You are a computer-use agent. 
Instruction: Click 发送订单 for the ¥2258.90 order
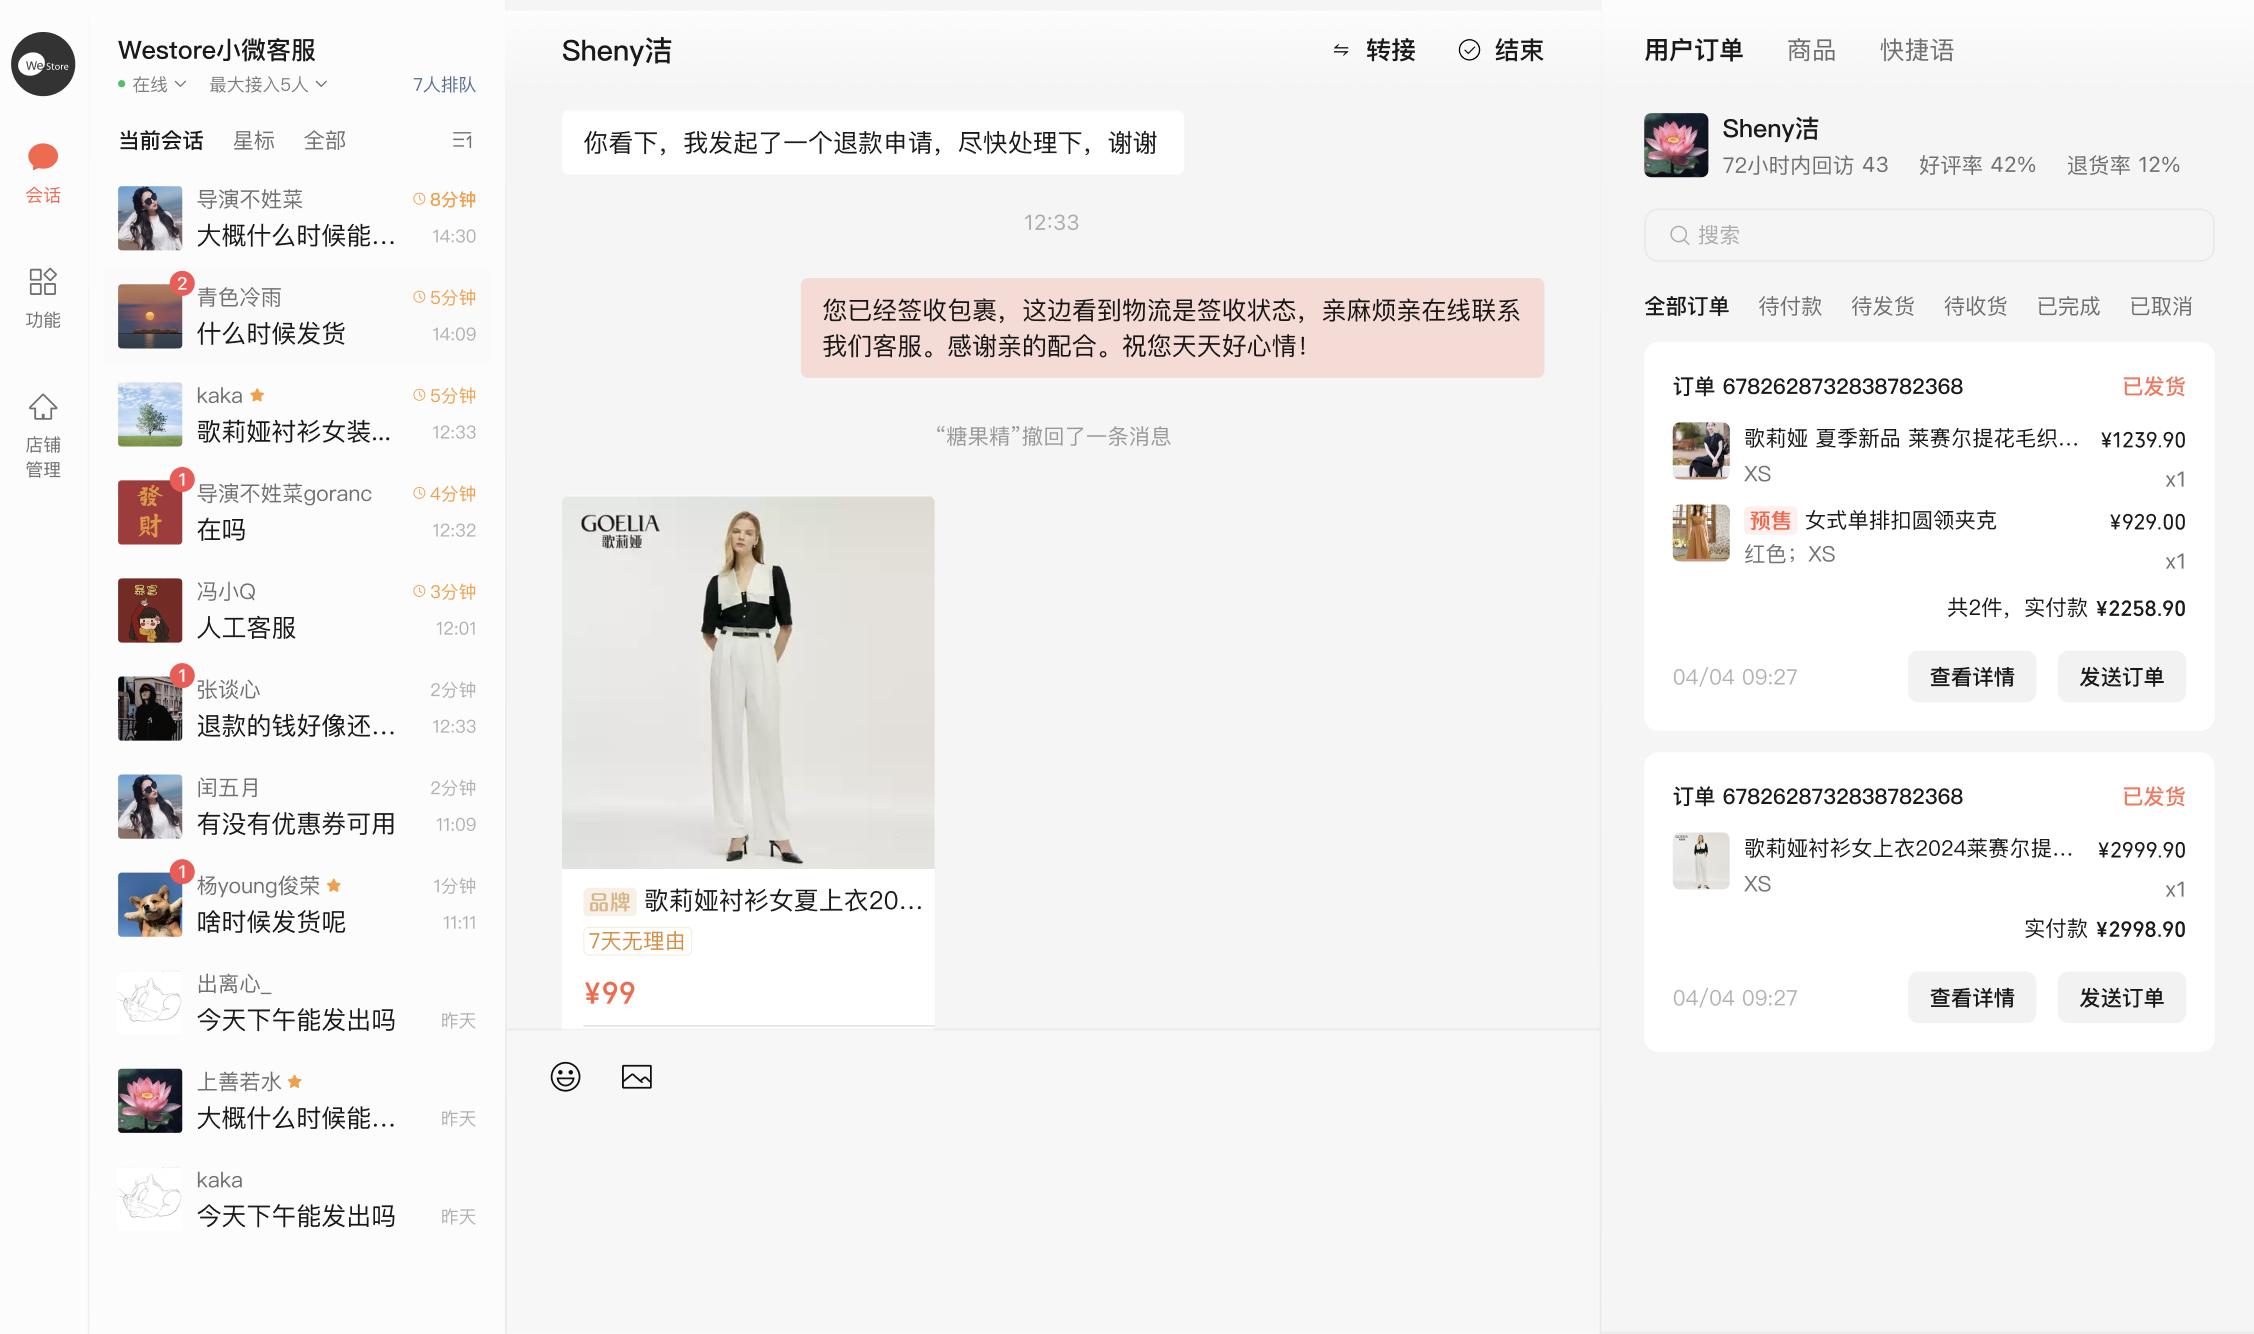2121,677
